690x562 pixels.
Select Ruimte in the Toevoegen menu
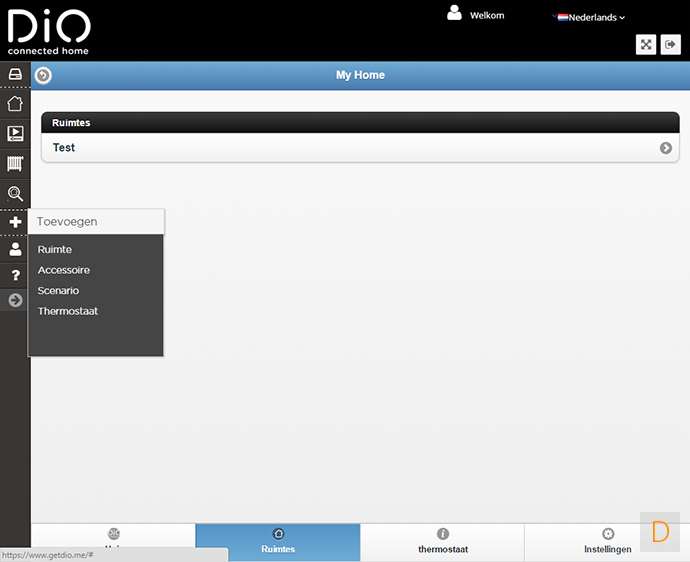[55, 250]
